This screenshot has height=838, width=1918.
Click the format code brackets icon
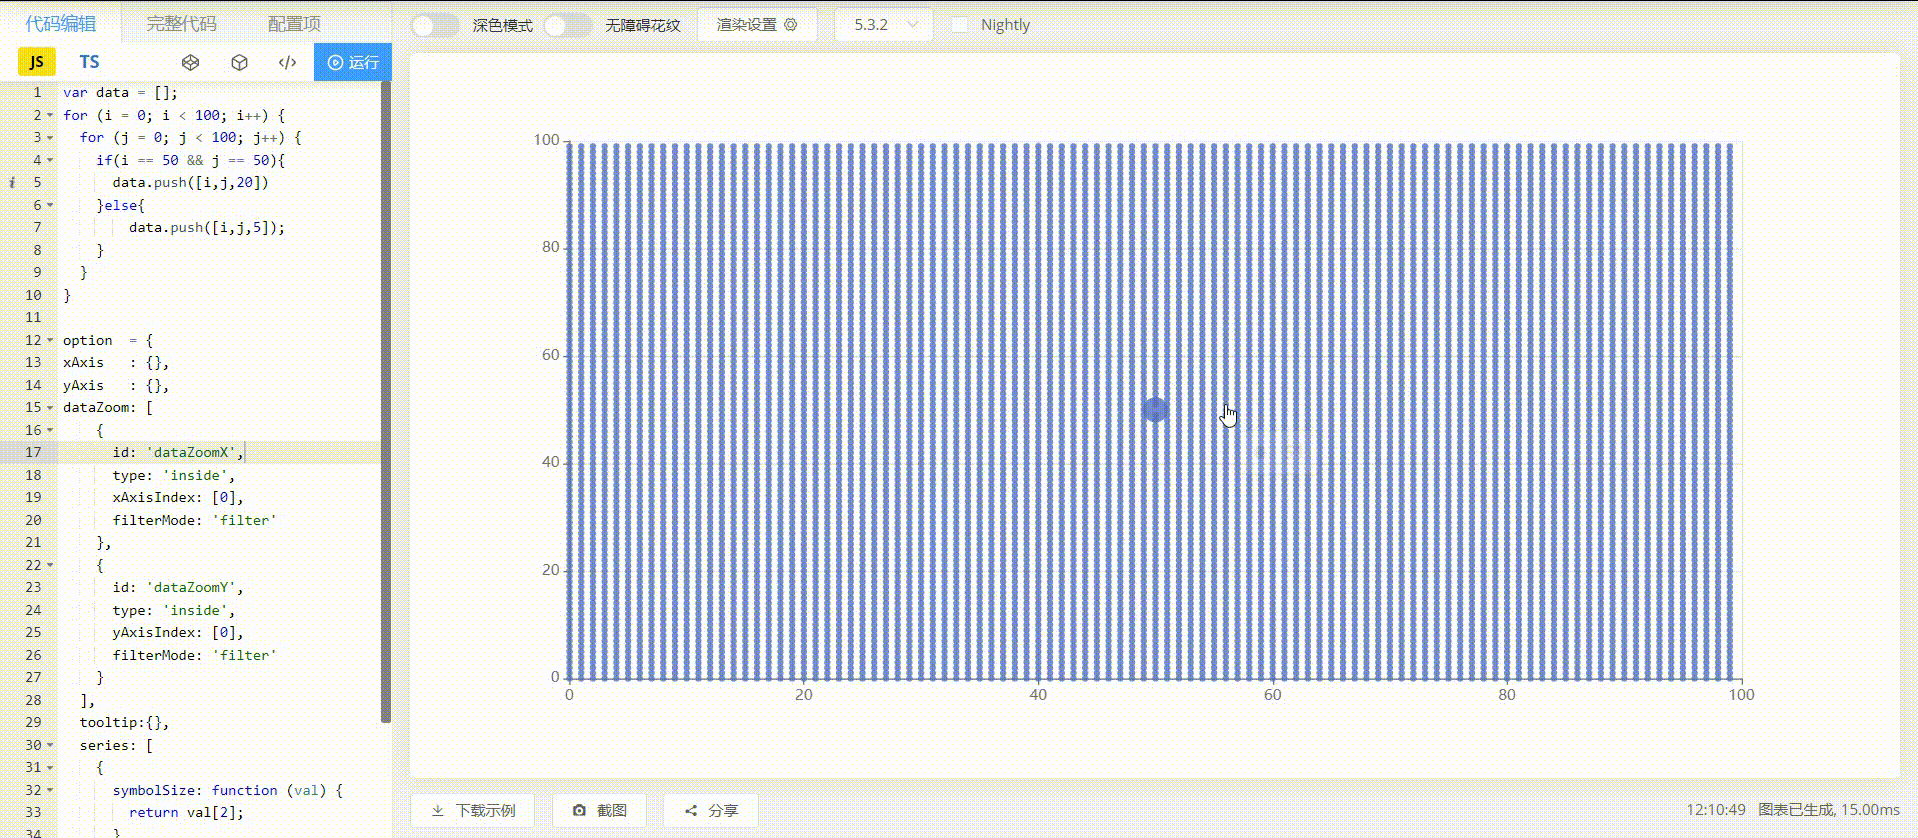click(x=288, y=62)
